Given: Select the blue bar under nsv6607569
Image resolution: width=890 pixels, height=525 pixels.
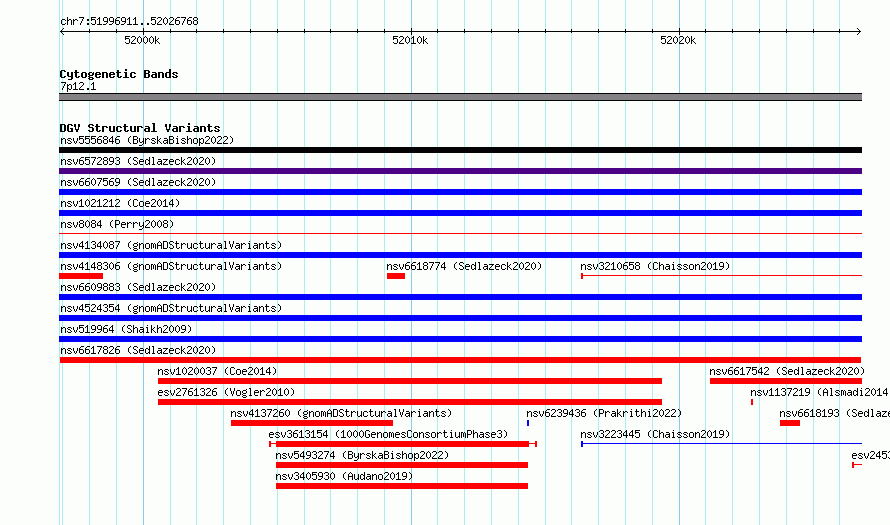Looking at the screenshot, I should pyautogui.click(x=460, y=192).
